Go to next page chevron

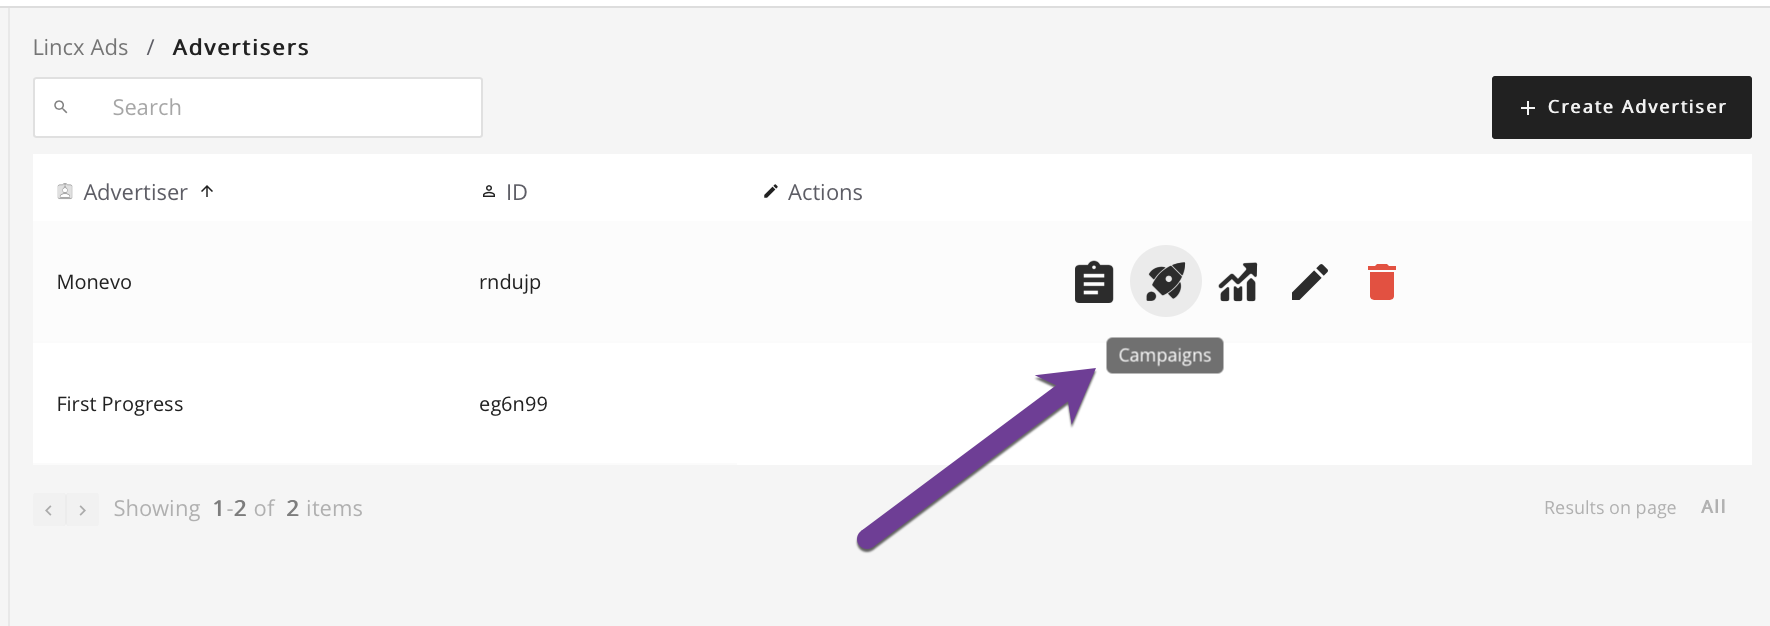[83, 510]
